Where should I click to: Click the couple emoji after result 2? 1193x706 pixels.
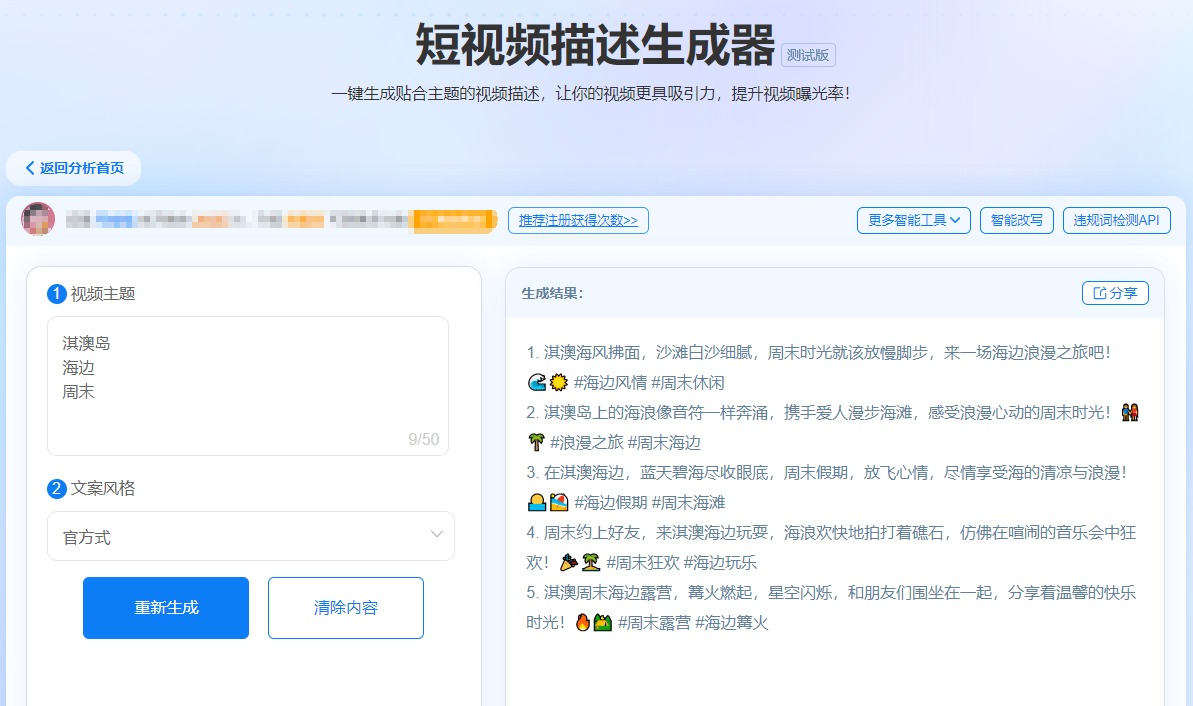[x=1130, y=412]
